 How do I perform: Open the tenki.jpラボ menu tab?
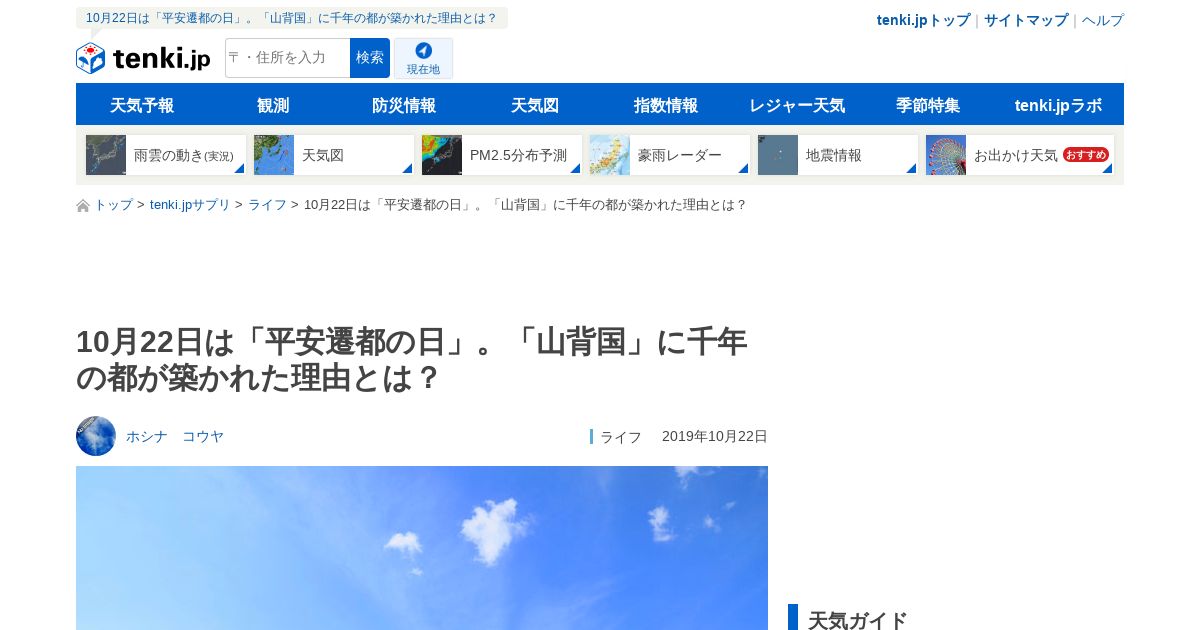point(1059,105)
